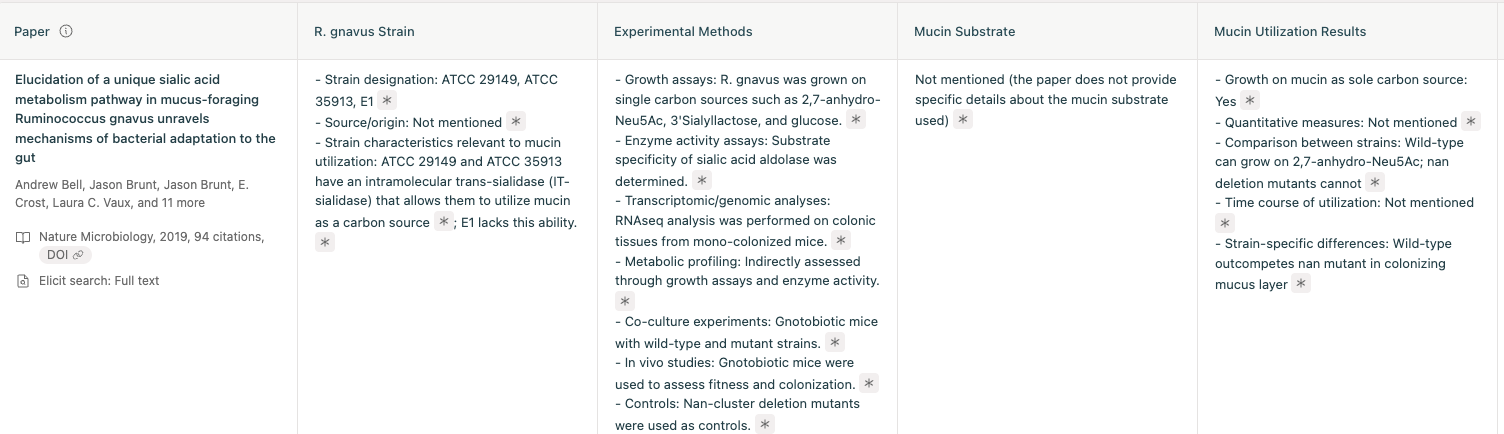Open citation asterisk after "as a carbon source"
Image resolution: width=1504 pixels, height=434 pixels.
444,222
